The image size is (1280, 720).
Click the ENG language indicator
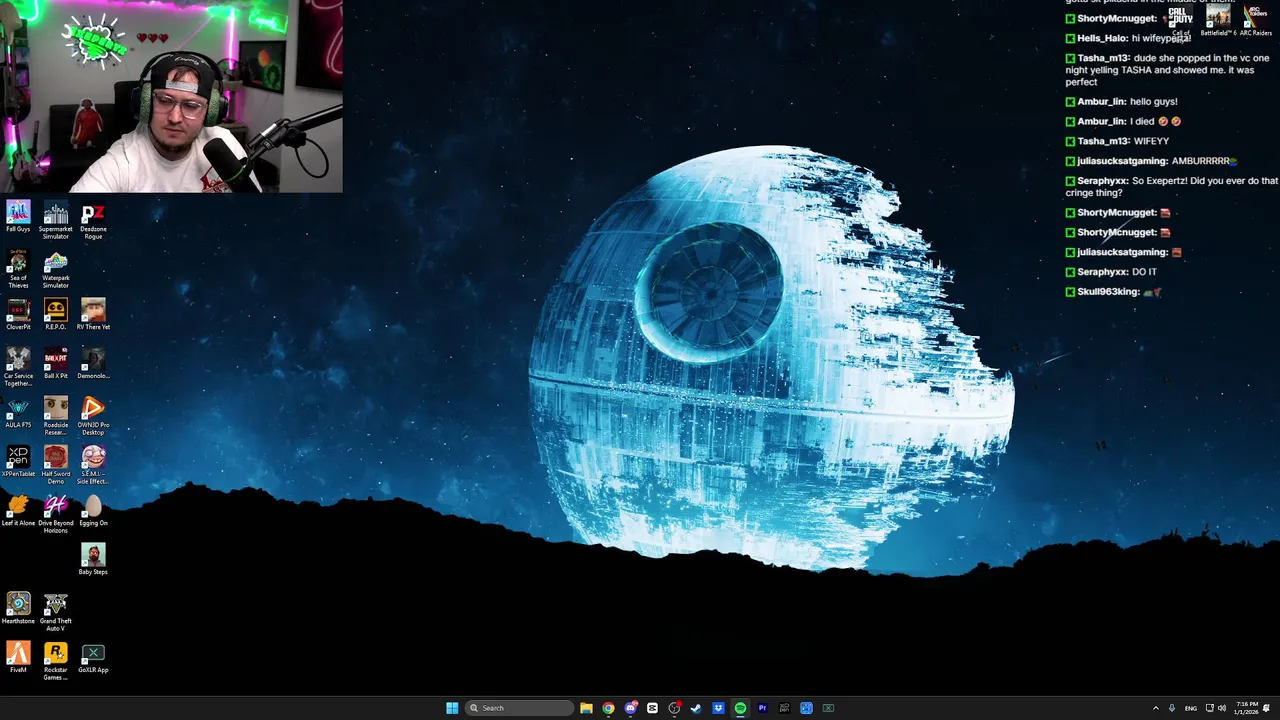tap(1191, 708)
